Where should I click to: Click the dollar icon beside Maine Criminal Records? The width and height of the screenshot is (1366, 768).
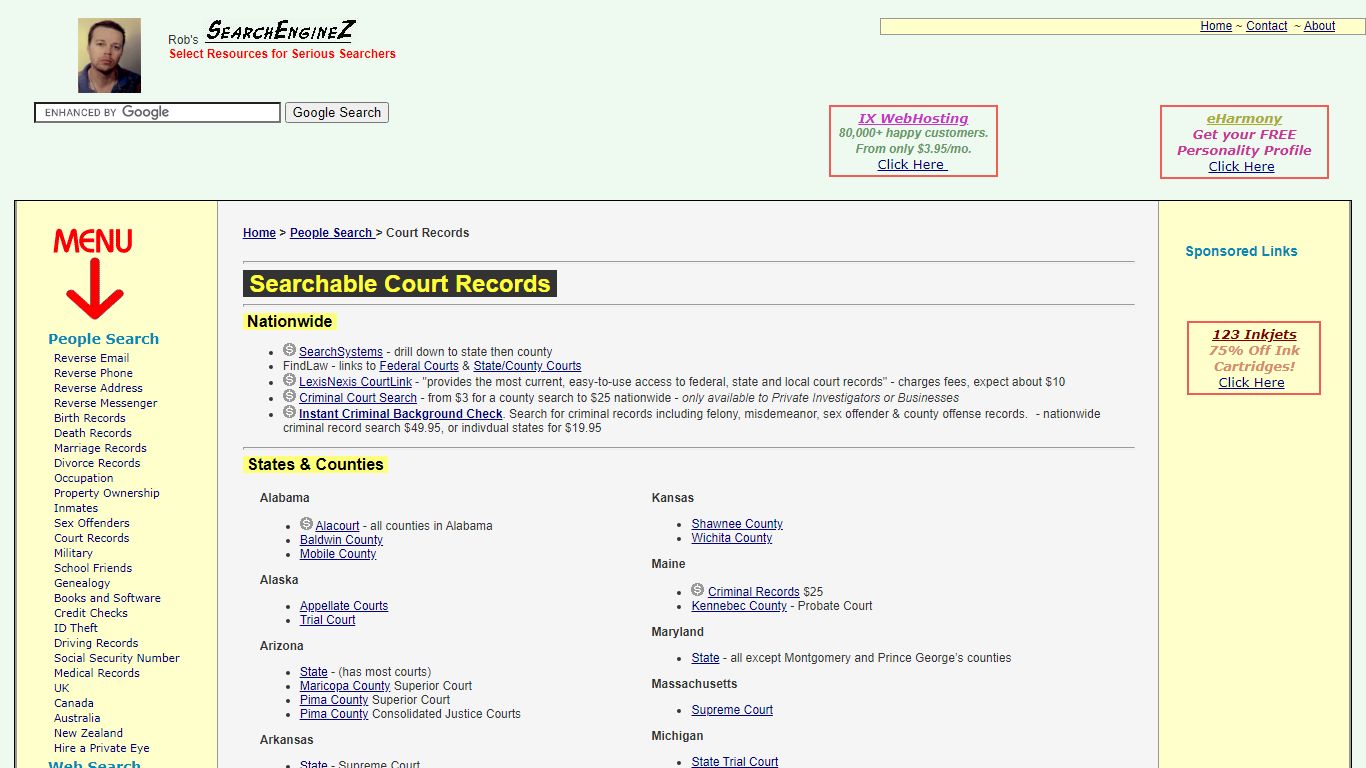(698, 590)
